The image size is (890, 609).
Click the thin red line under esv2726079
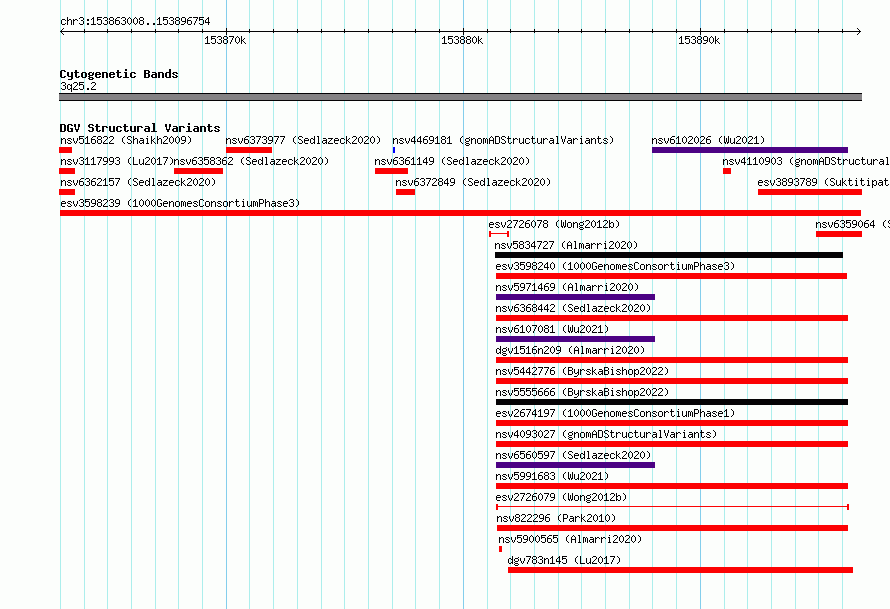click(x=673, y=507)
